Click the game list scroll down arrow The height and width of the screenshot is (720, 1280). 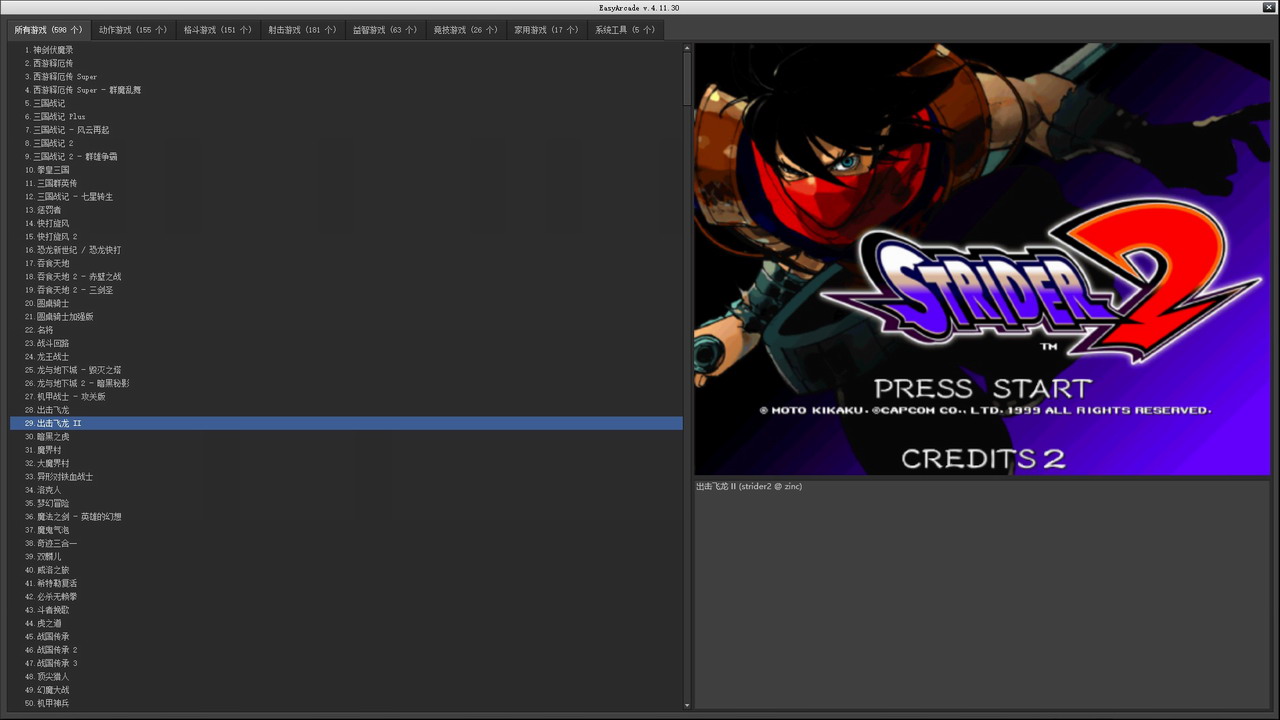pos(687,705)
